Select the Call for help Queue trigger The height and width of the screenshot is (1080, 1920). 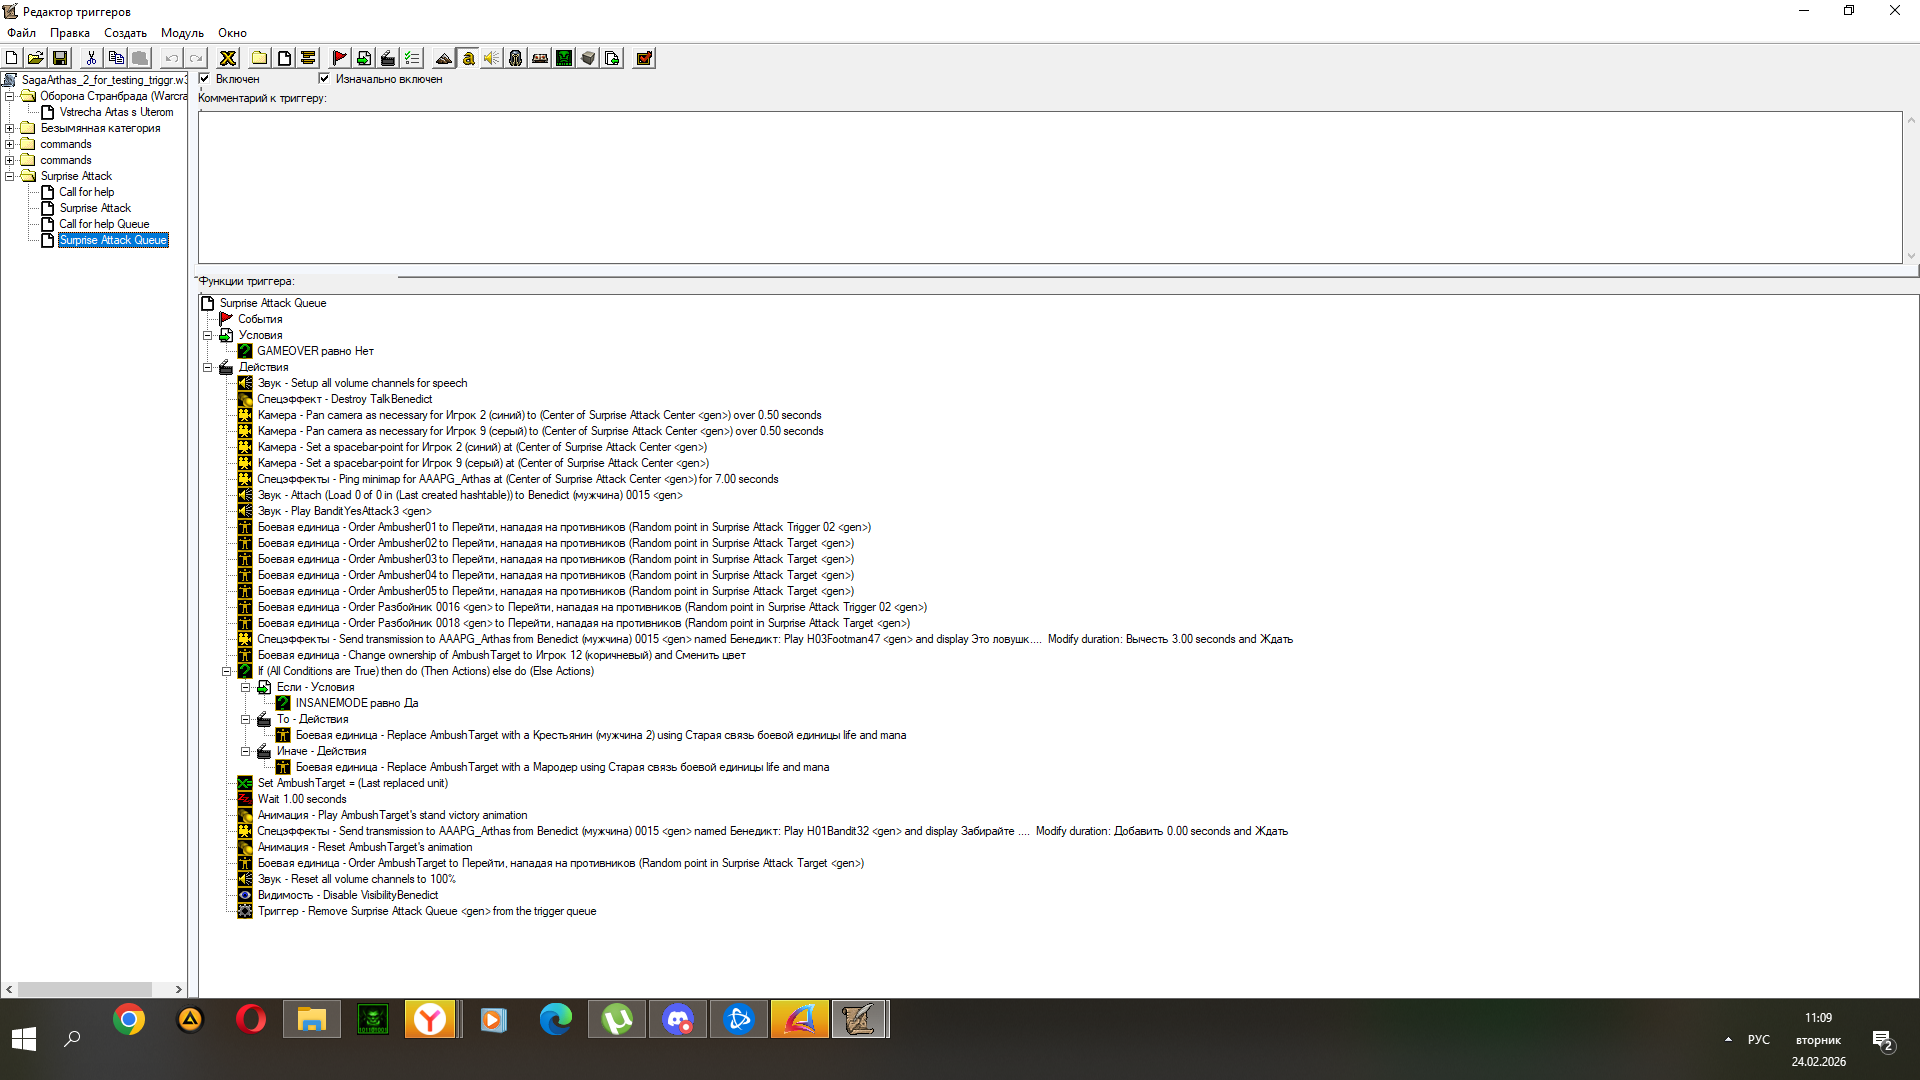(x=104, y=224)
